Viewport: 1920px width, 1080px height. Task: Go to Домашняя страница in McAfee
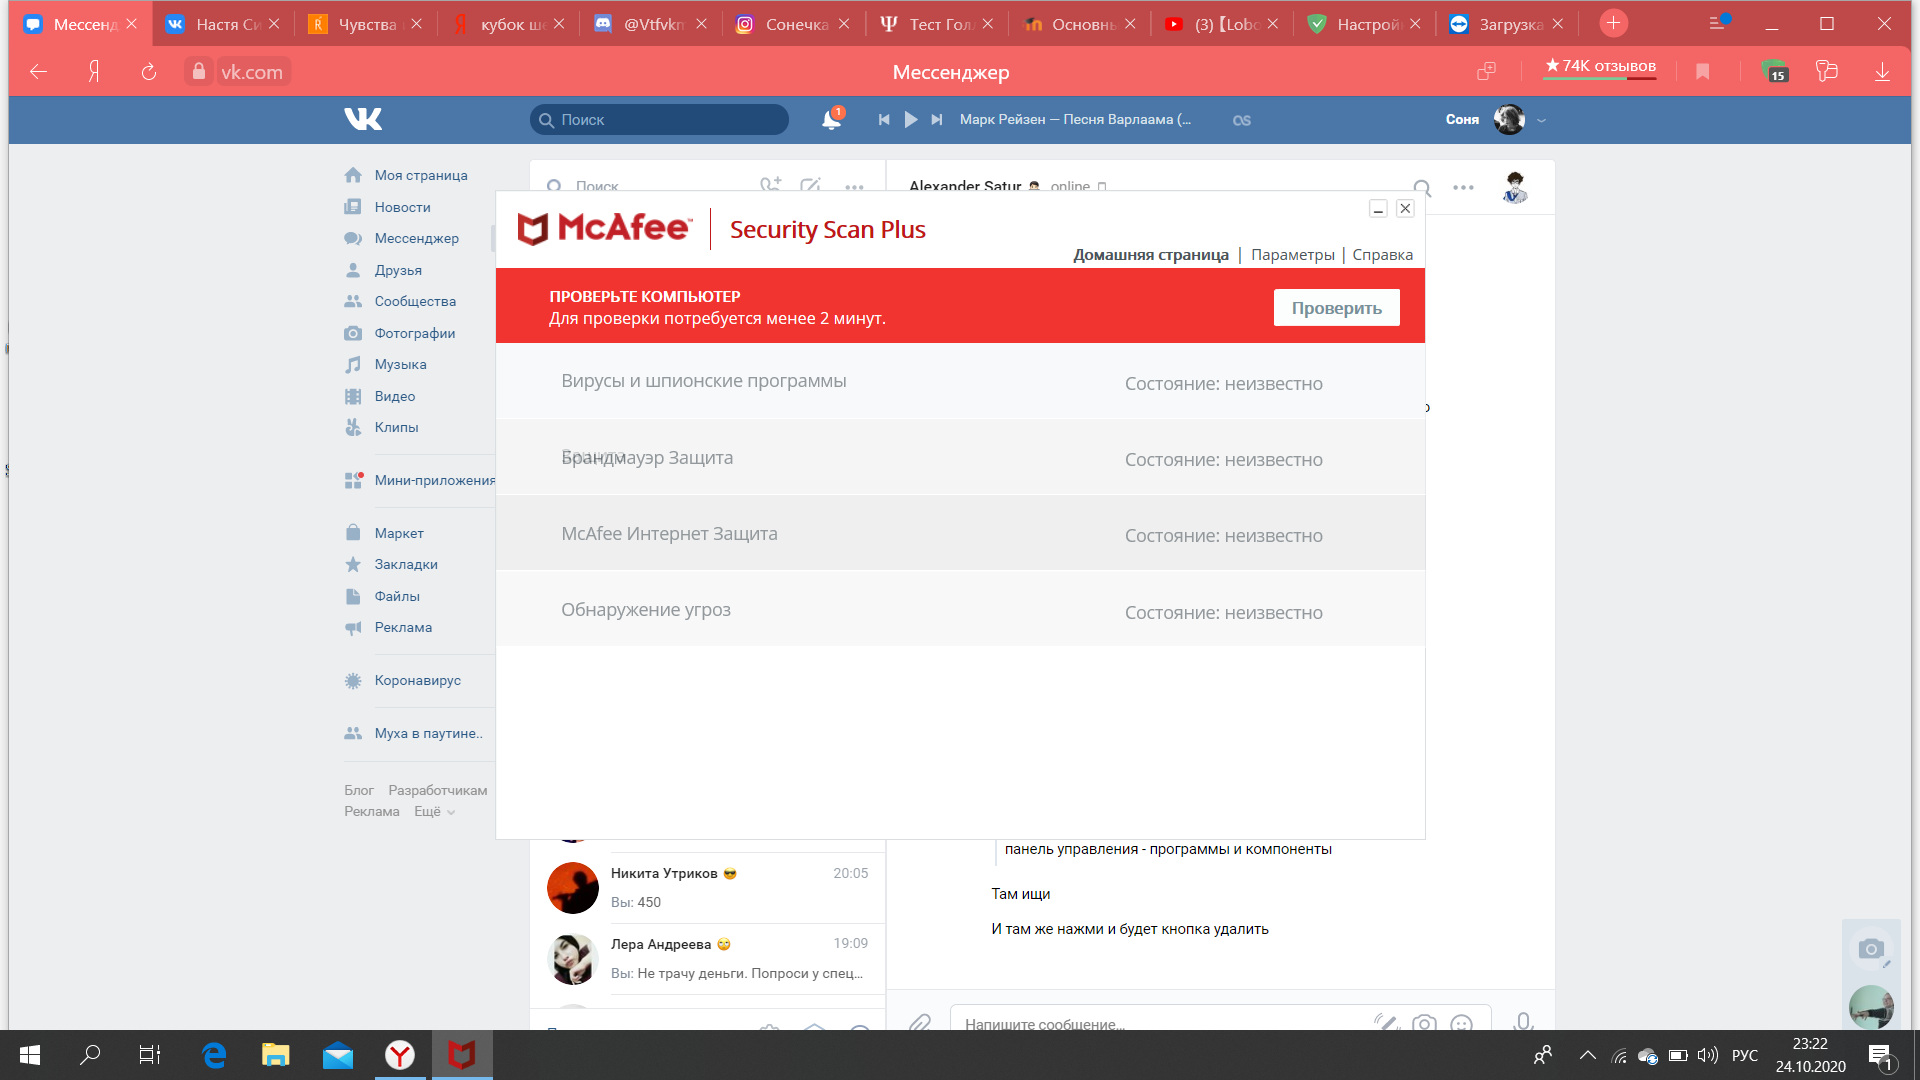click(x=1150, y=255)
